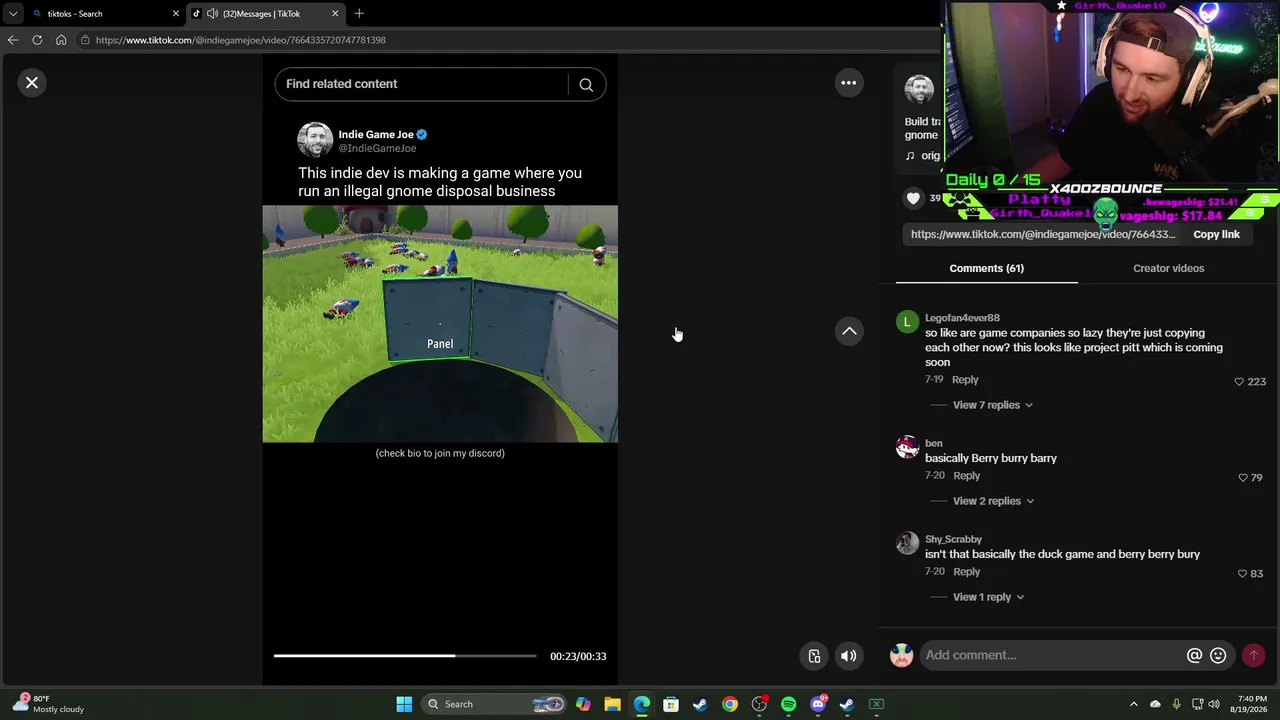
Task: Open Legofan4ever88's profile avatar
Action: 907,322
